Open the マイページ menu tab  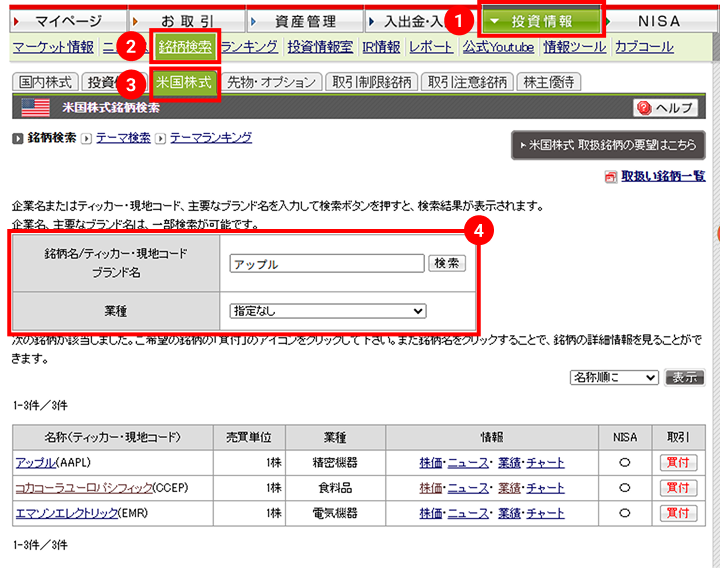[x=68, y=21]
